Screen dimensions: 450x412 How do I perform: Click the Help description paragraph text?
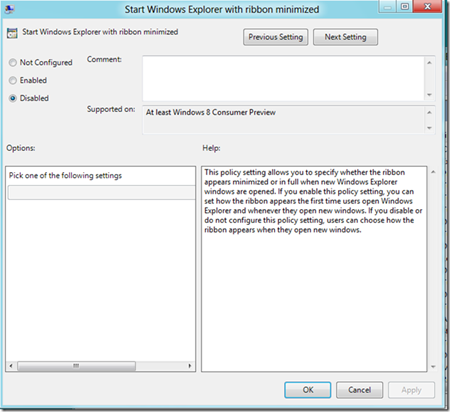coord(313,201)
